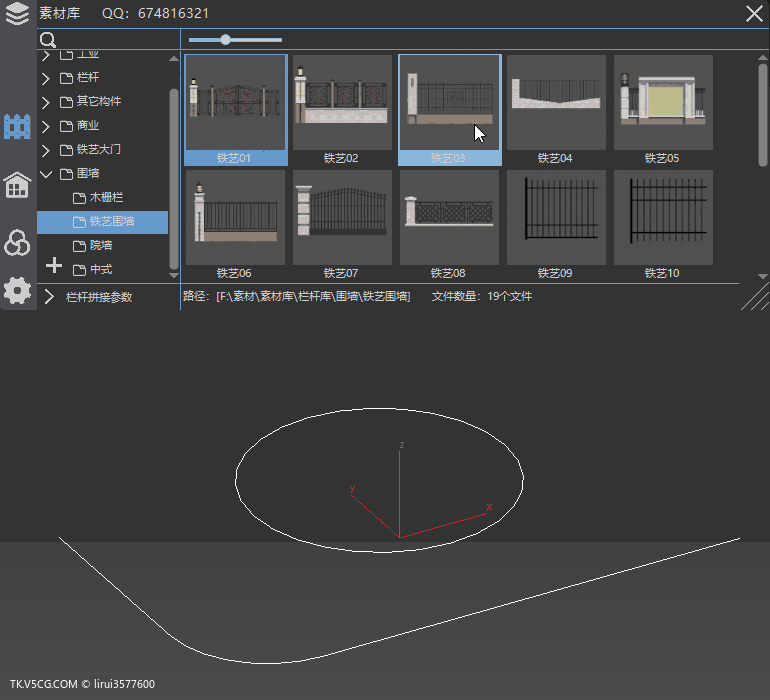Click the three overlapping circles icon
Image resolution: width=770 pixels, height=700 pixels.
pos(17,242)
